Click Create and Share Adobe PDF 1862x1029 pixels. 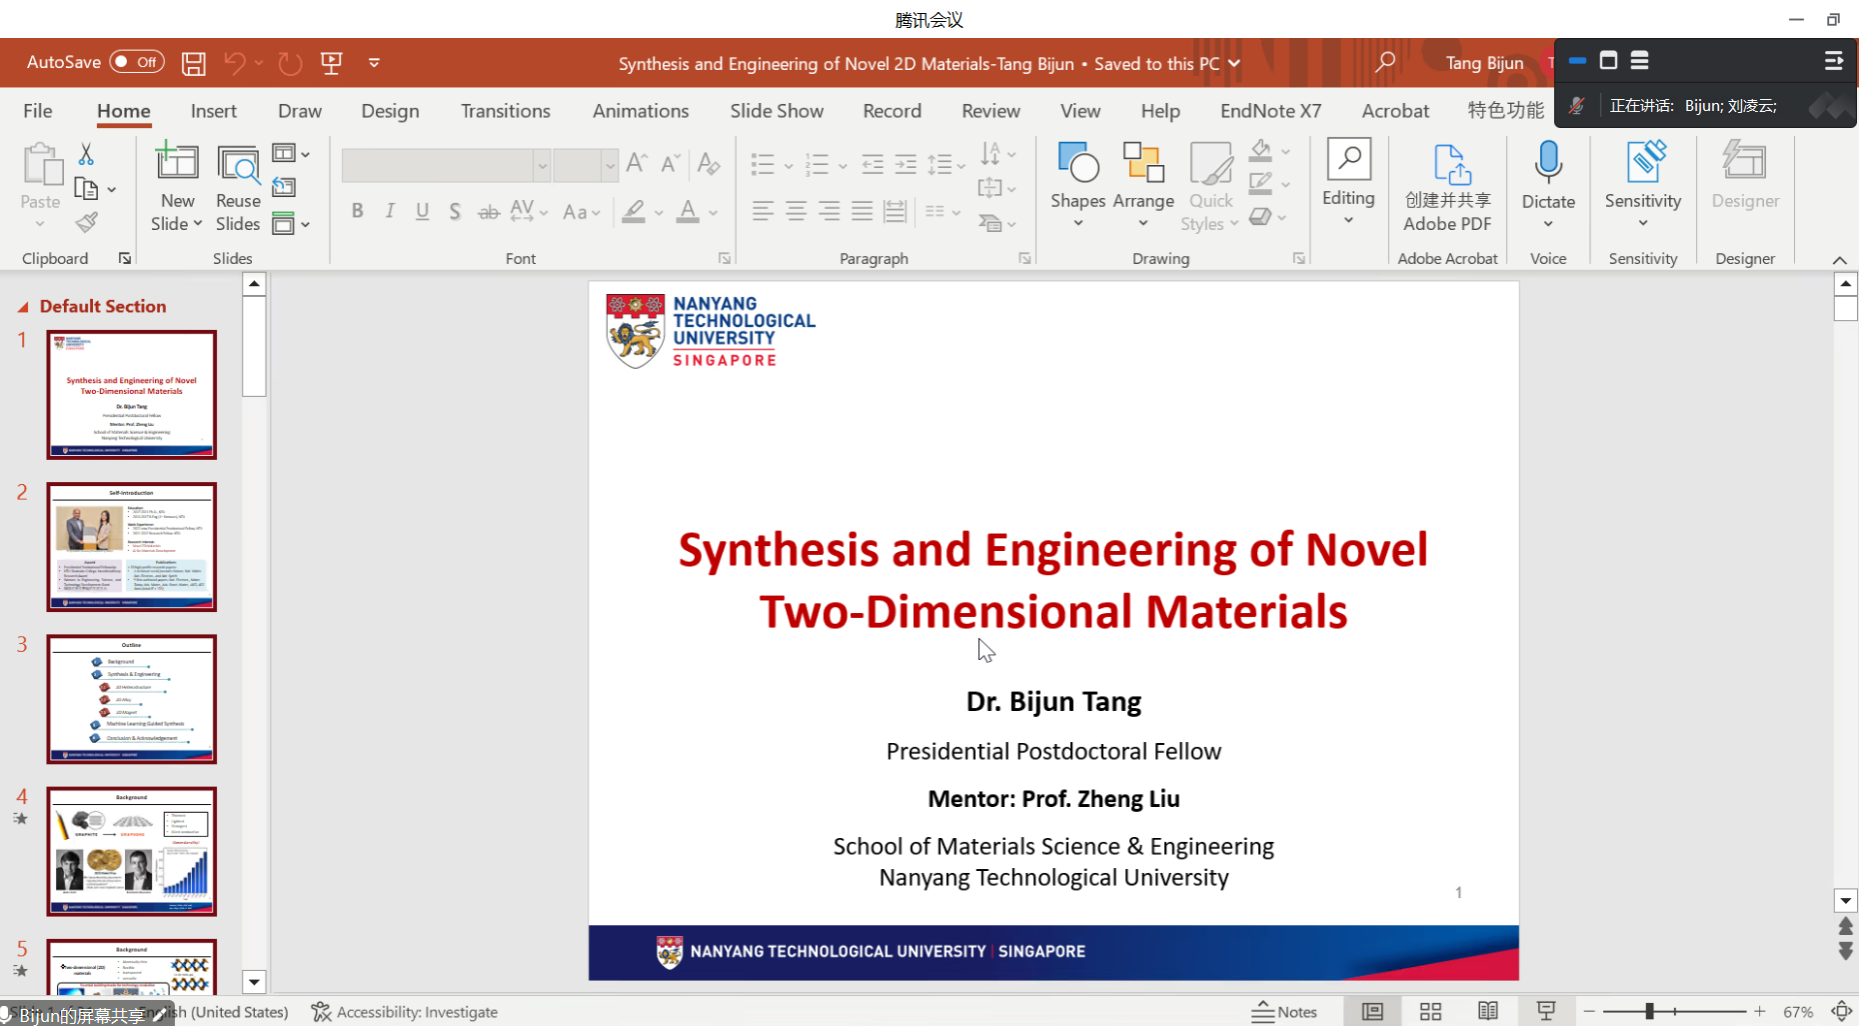(x=1447, y=187)
